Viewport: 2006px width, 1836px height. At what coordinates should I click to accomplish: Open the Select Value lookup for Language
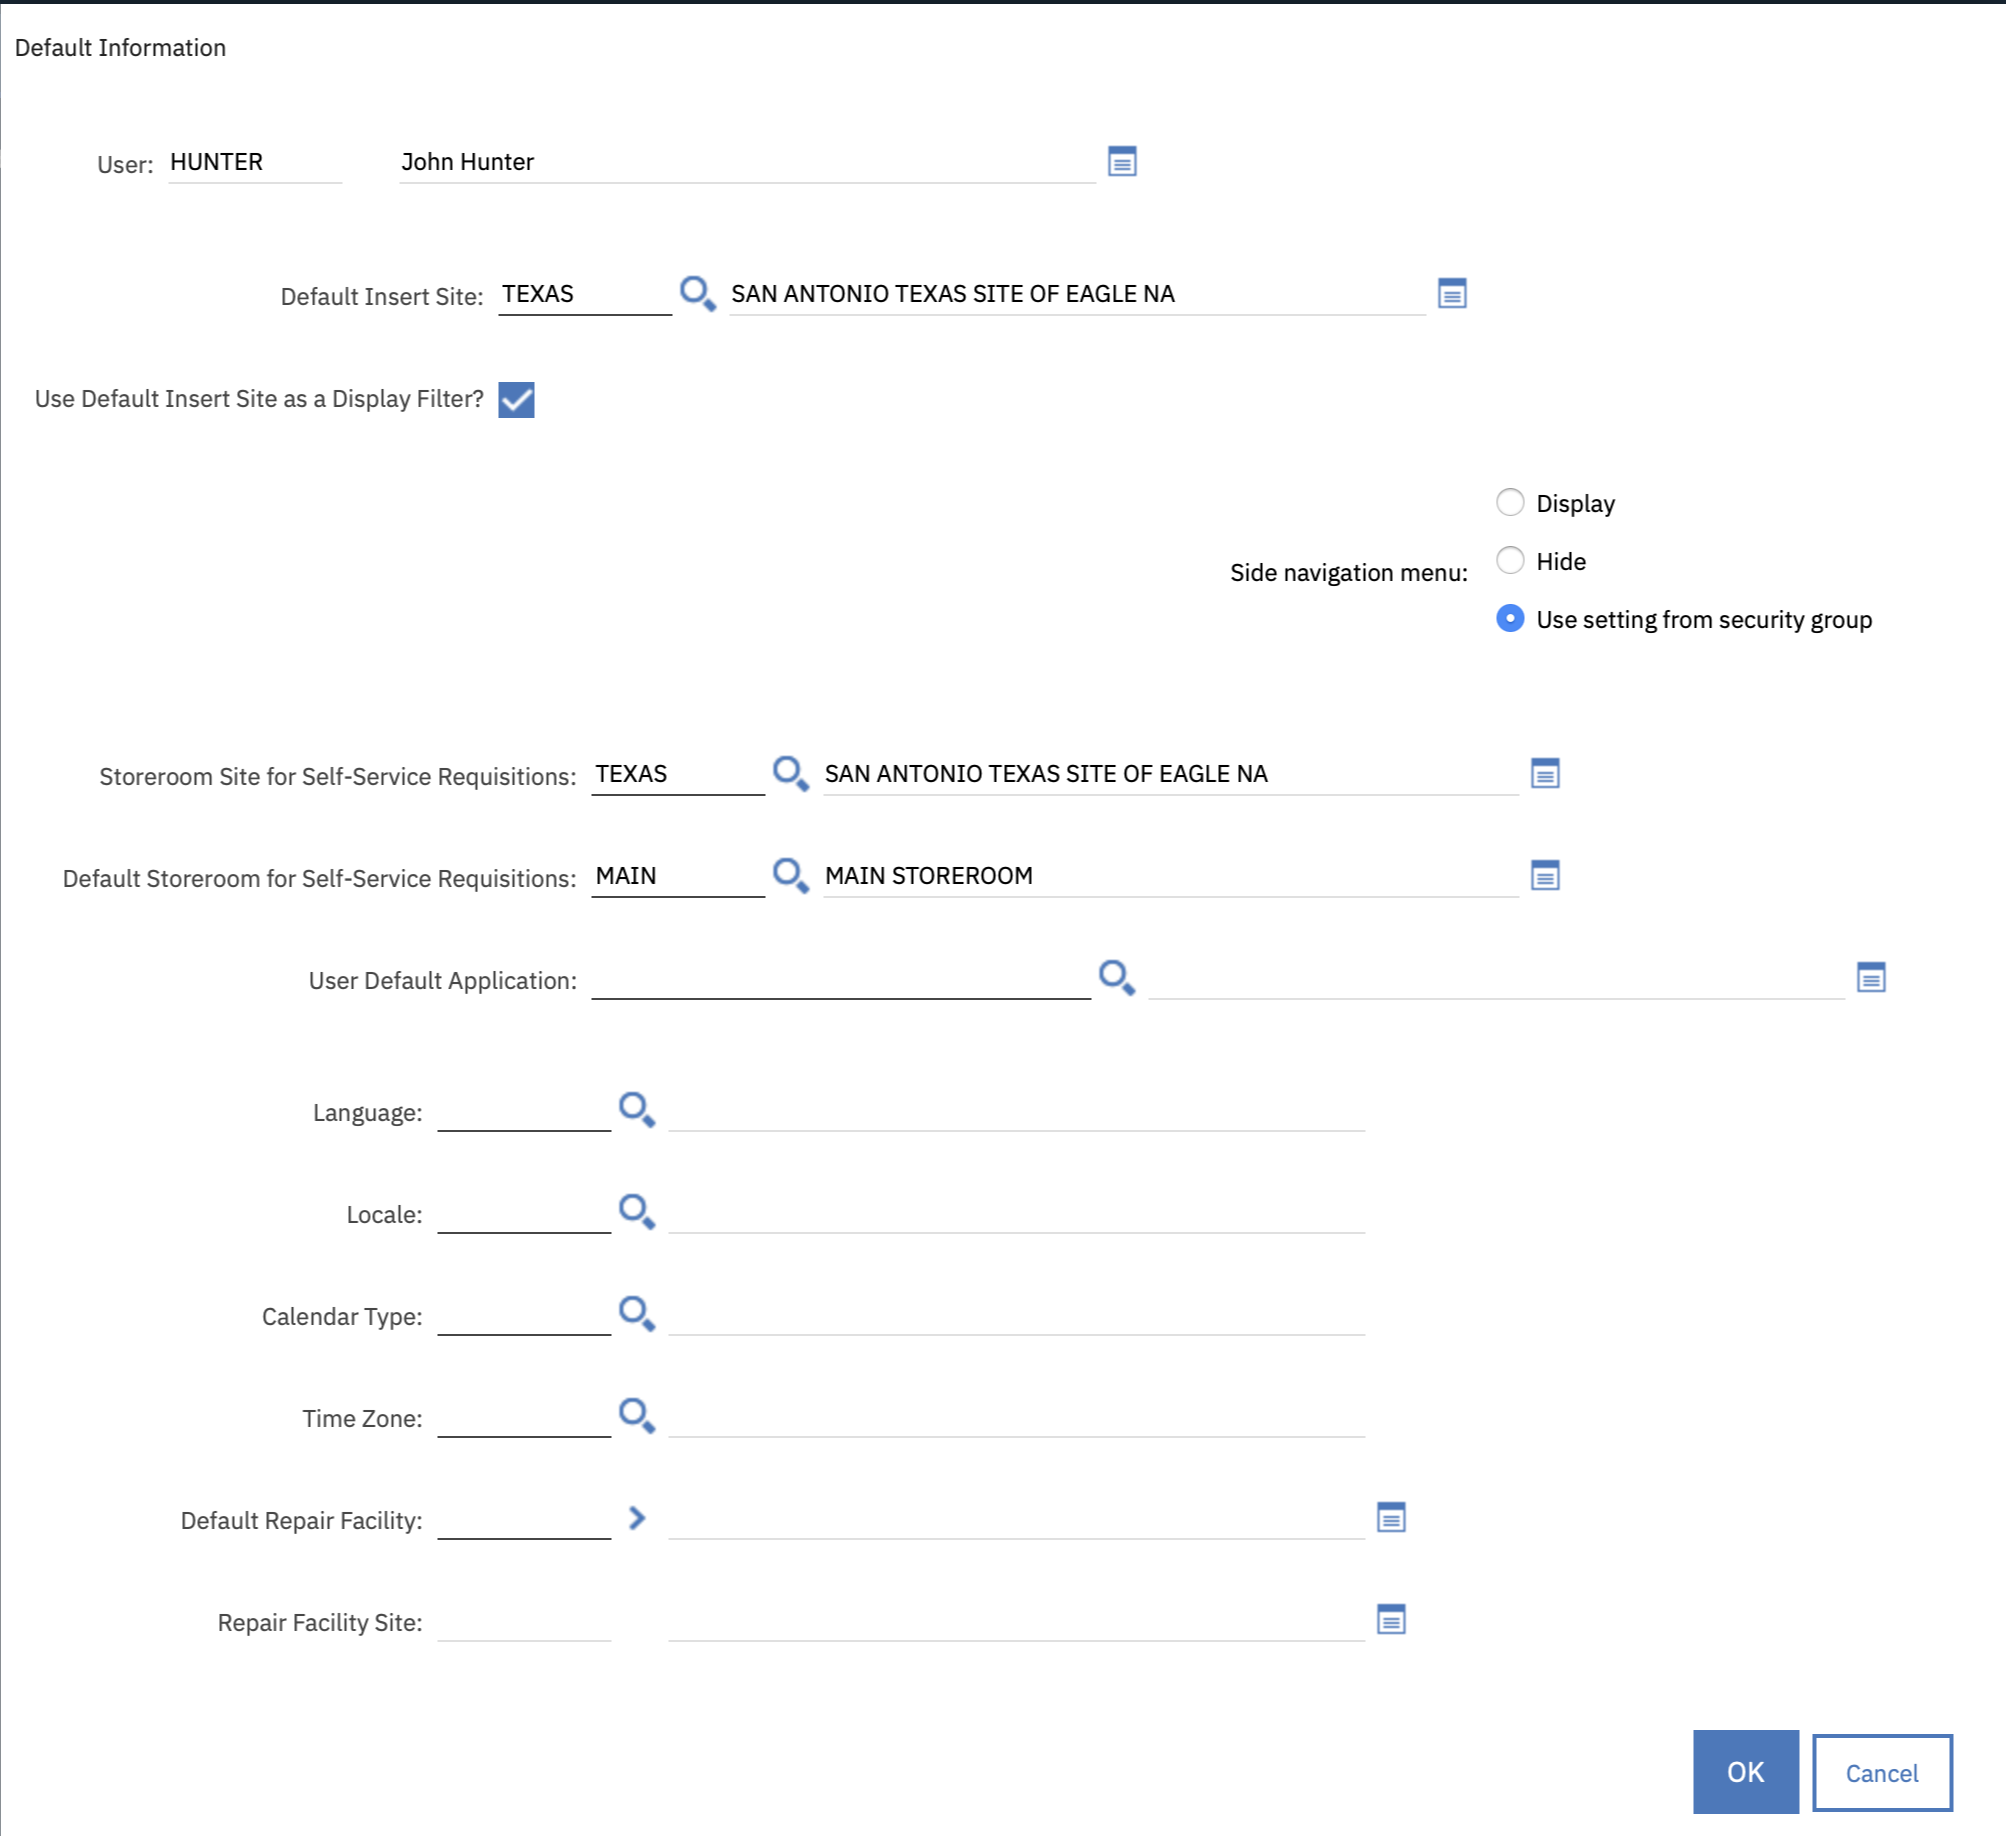(x=637, y=1109)
